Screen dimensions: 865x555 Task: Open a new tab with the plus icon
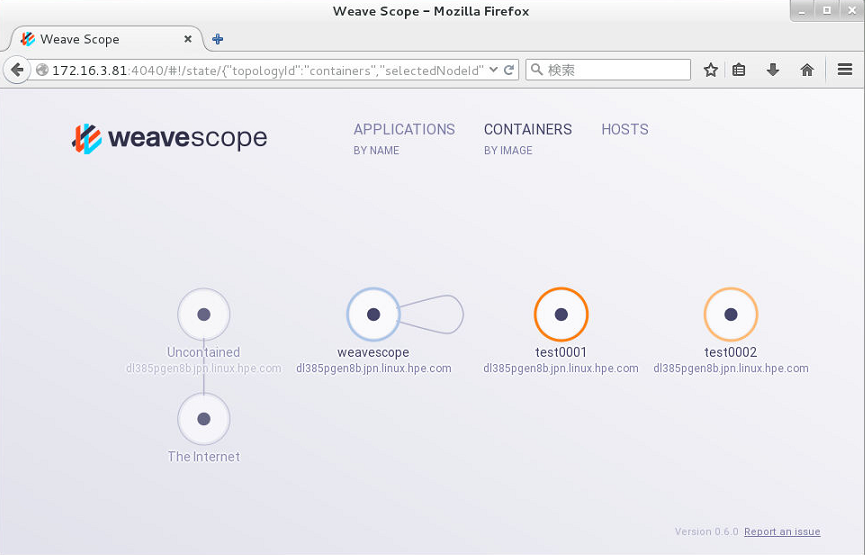tap(218, 39)
